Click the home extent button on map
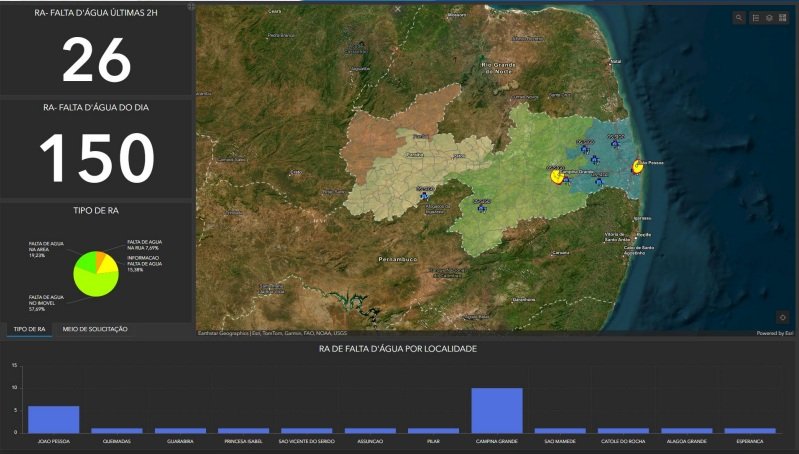Screen dimensions: 799x454 click(x=782, y=317)
